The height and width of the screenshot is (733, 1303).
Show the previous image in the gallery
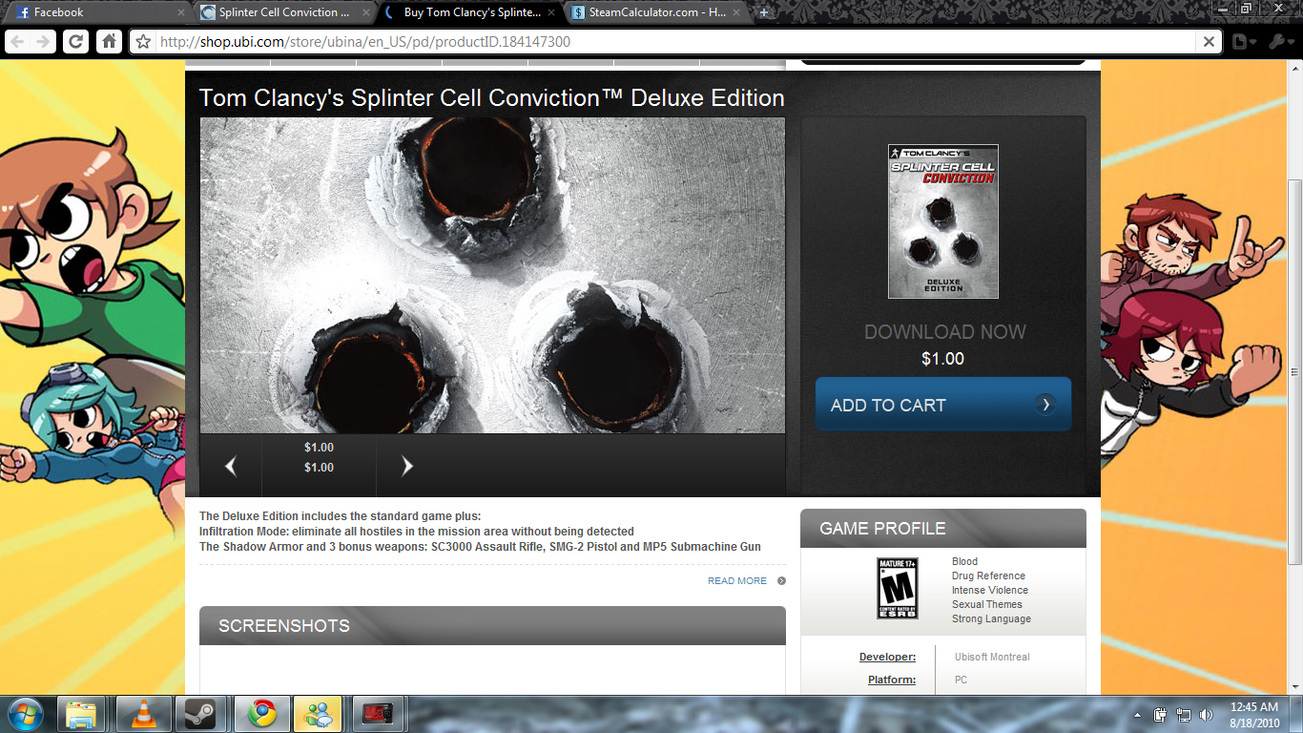[231, 466]
